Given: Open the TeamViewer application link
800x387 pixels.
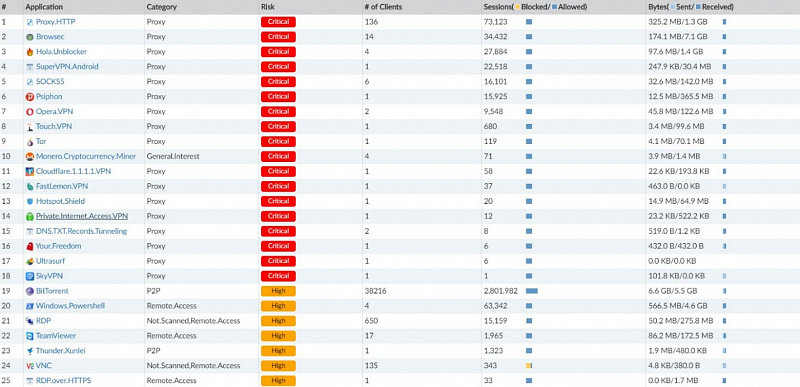Looking at the screenshot, I should point(56,336).
